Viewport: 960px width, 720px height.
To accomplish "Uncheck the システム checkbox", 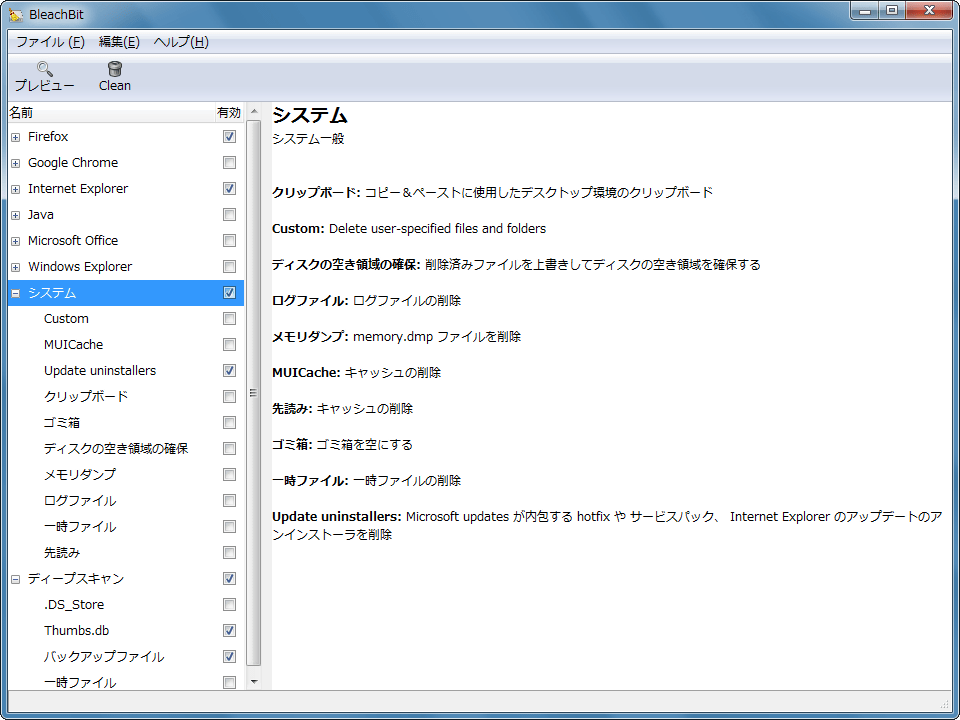I will pyautogui.click(x=230, y=293).
